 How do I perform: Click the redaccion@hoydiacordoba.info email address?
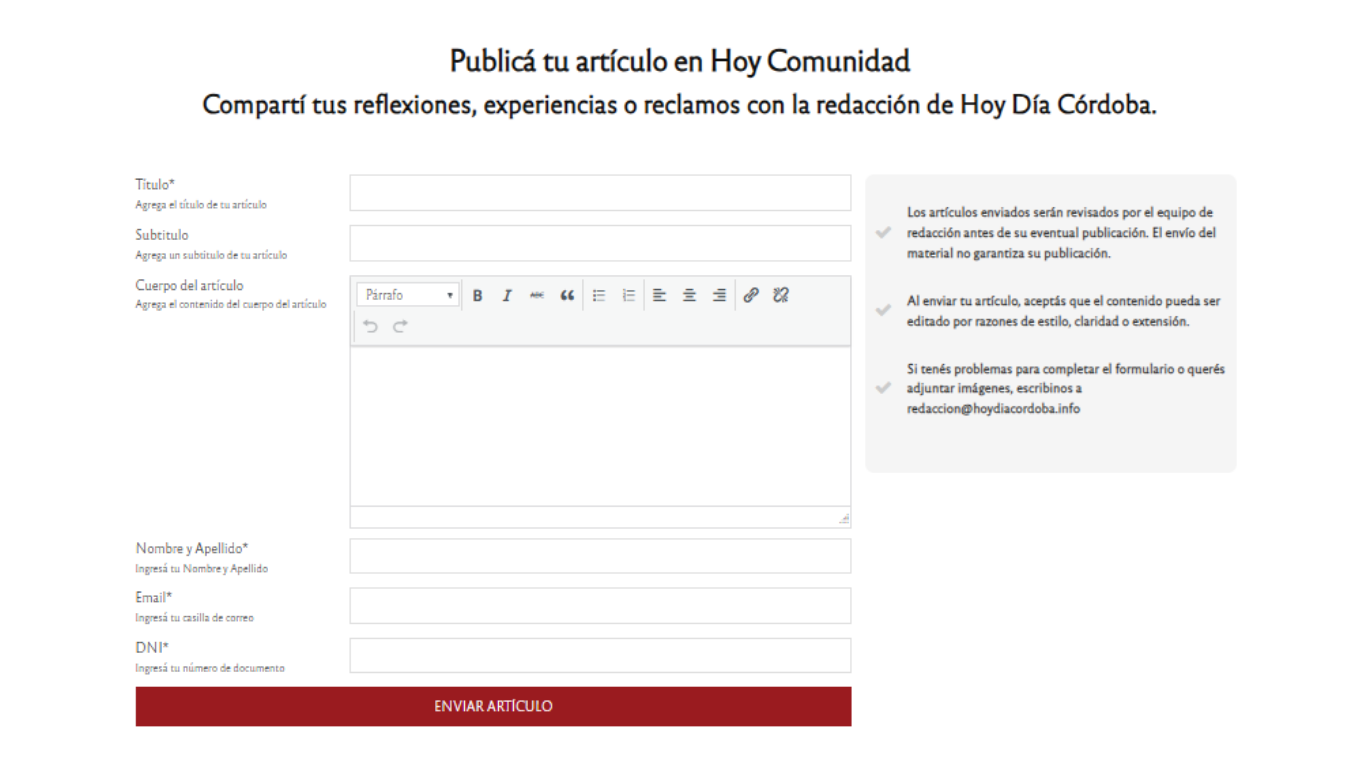coord(993,409)
